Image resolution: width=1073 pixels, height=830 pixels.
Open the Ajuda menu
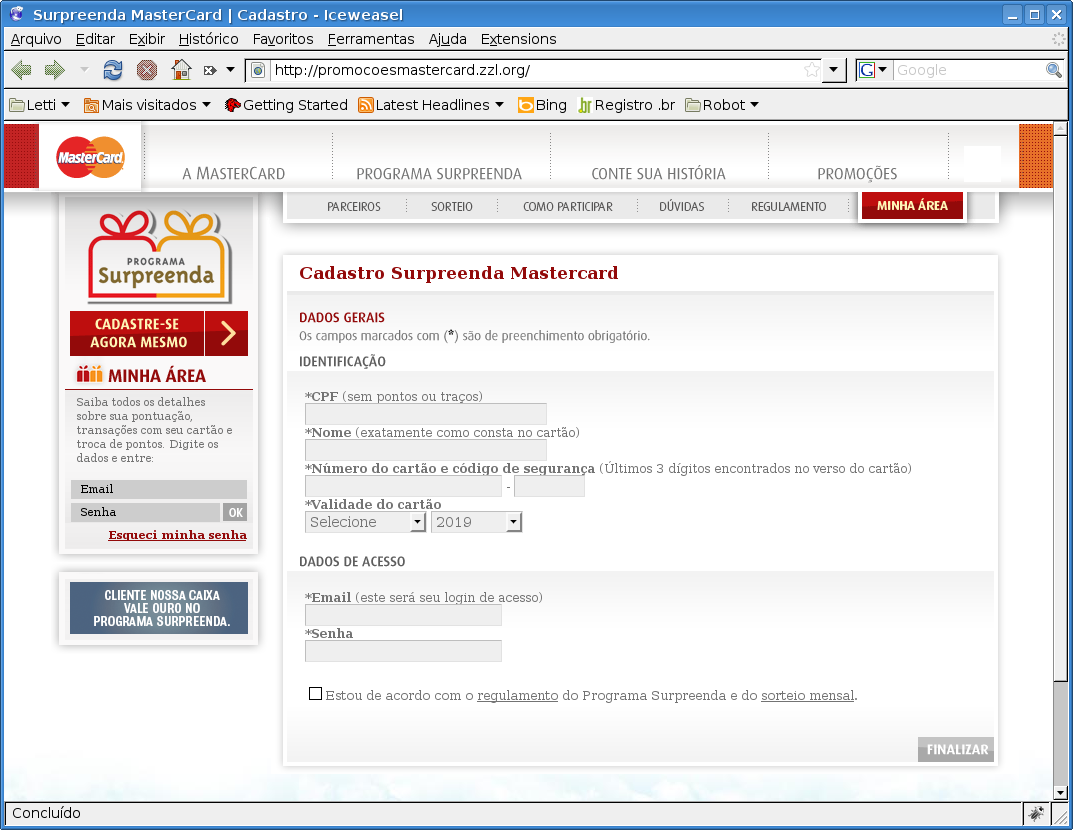coord(448,39)
